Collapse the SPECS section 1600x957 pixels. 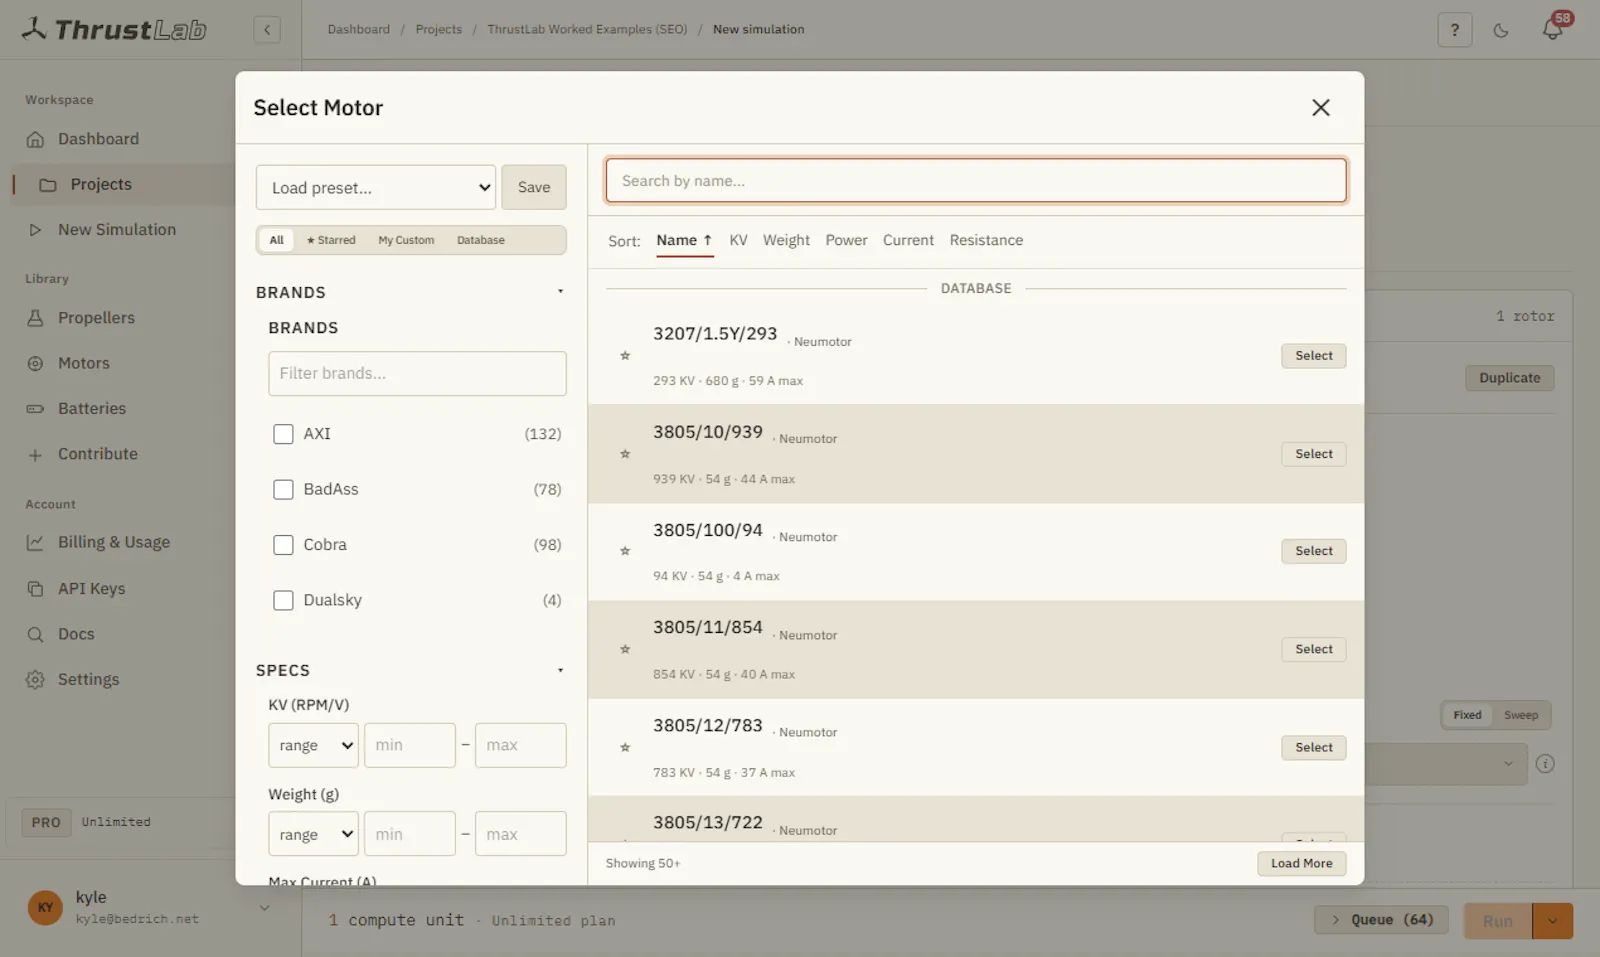click(x=560, y=670)
